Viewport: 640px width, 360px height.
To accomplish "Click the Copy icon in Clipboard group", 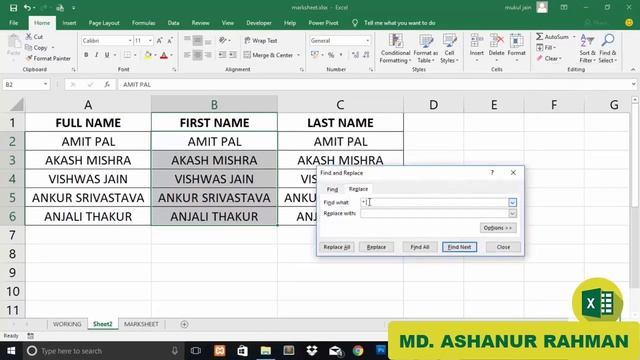I will click(x=29, y=48).
